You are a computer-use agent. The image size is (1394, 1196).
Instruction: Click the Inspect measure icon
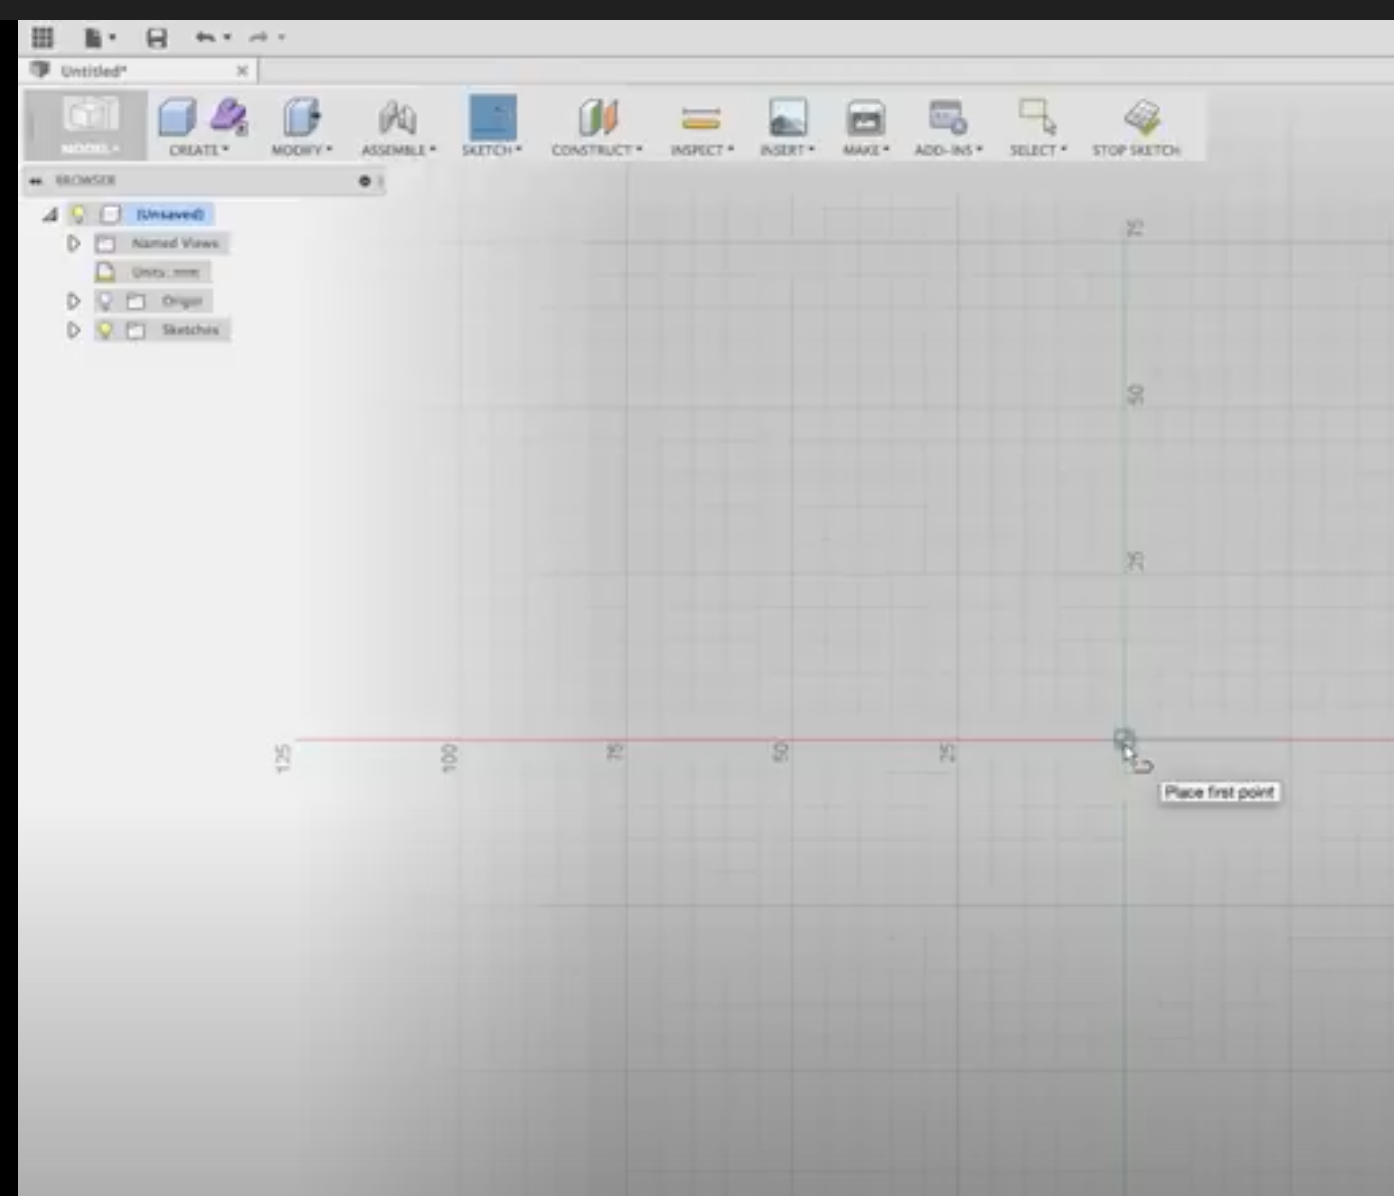click(702, 118)
